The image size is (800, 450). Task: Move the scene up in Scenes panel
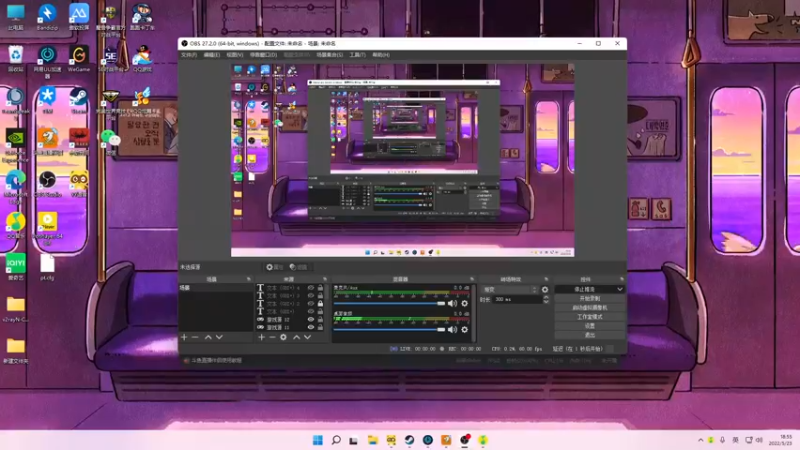pos(208,337)
